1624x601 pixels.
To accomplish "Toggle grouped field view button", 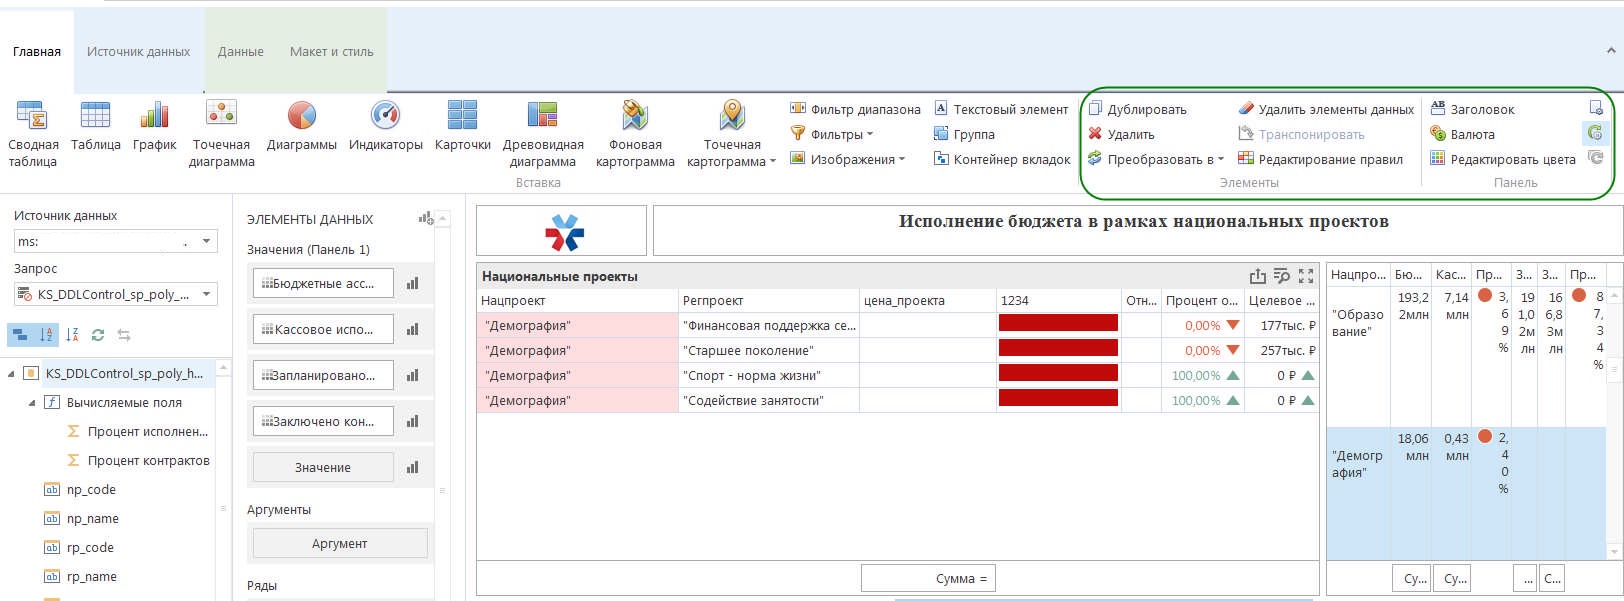I will point(20,335).
